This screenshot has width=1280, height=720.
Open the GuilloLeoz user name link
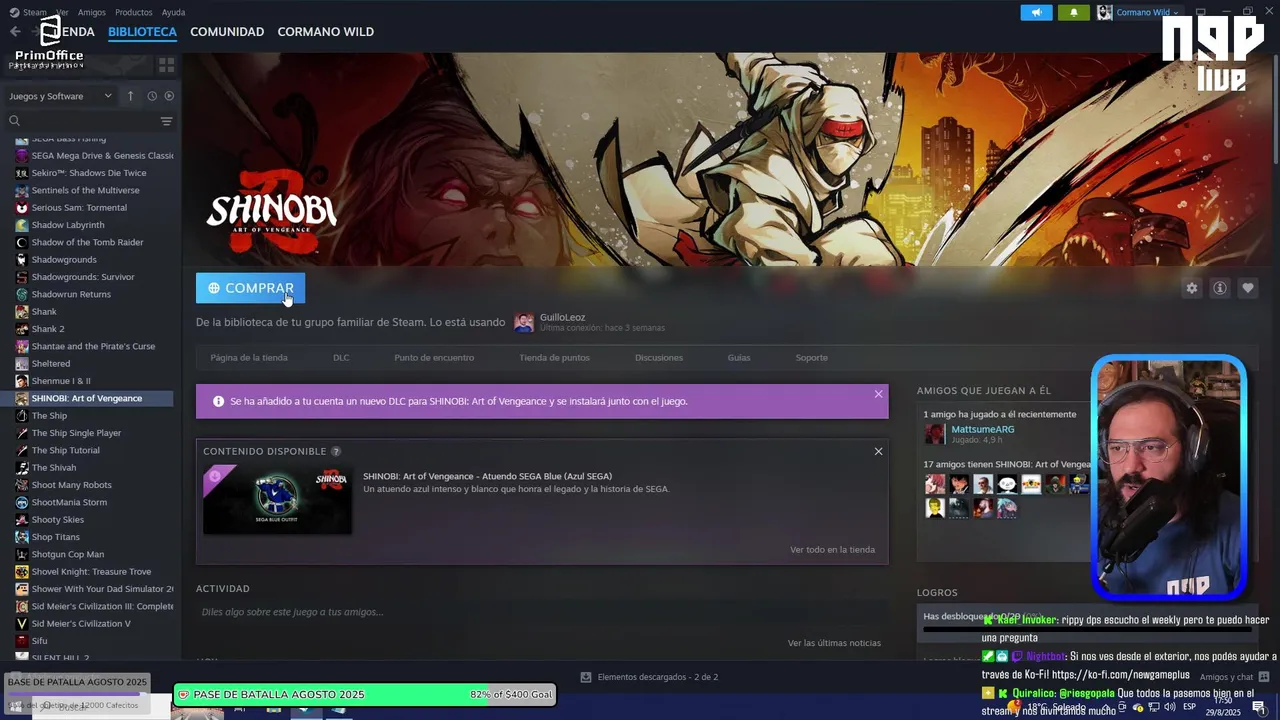(562, 317)
